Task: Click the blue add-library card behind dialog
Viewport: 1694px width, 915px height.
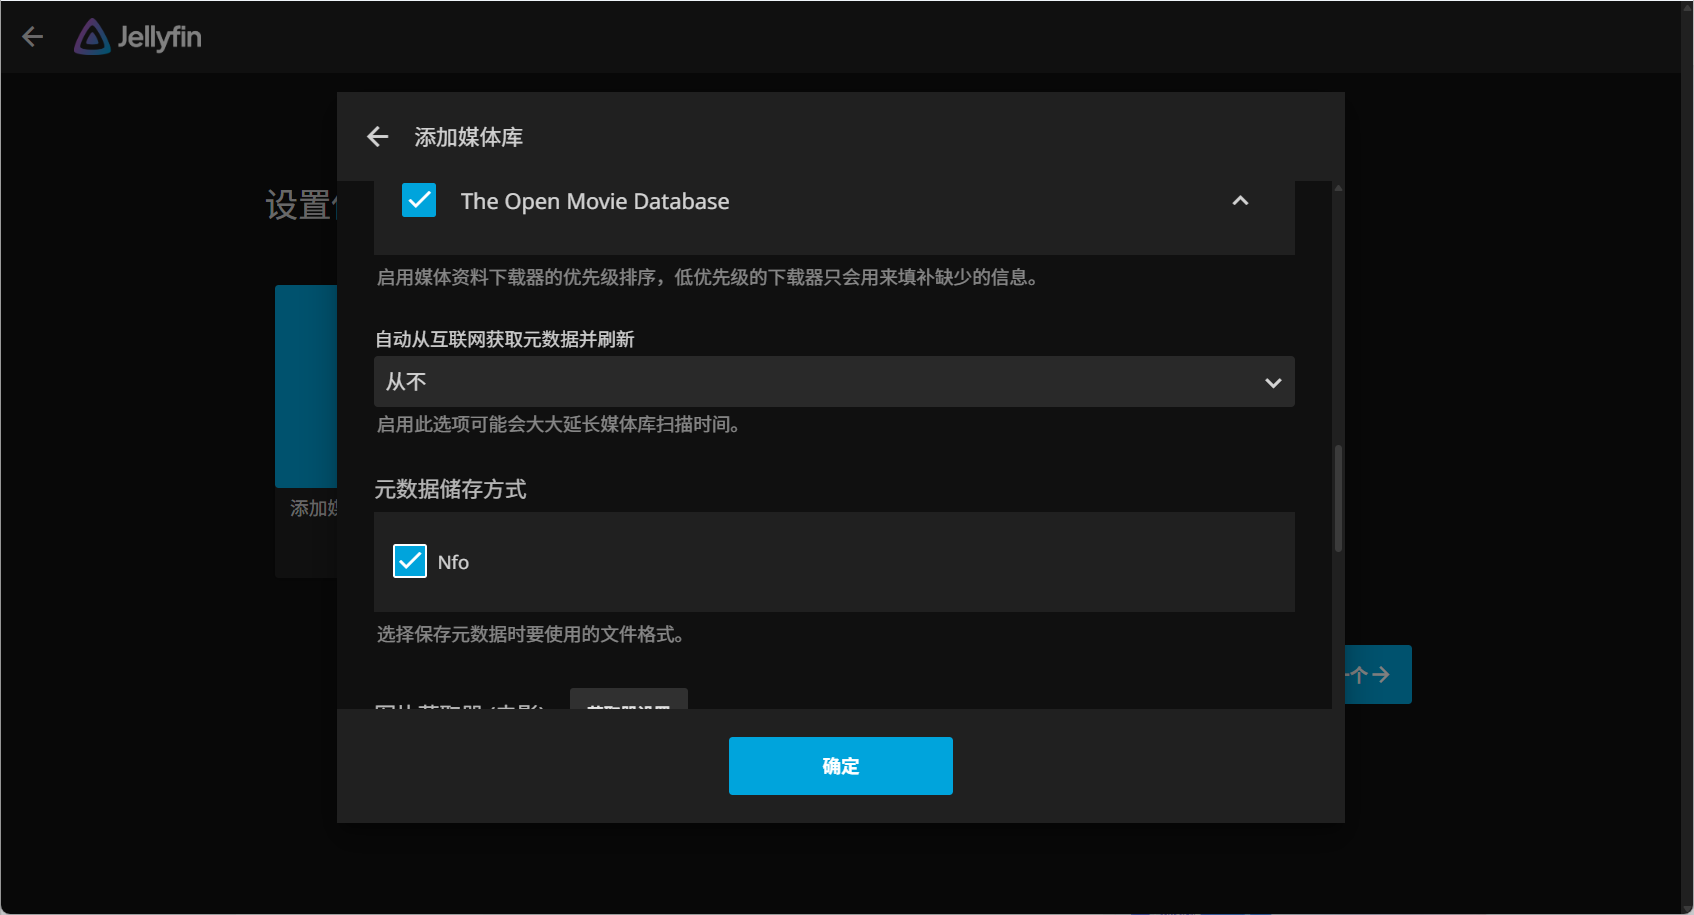Action: [306, 386]
